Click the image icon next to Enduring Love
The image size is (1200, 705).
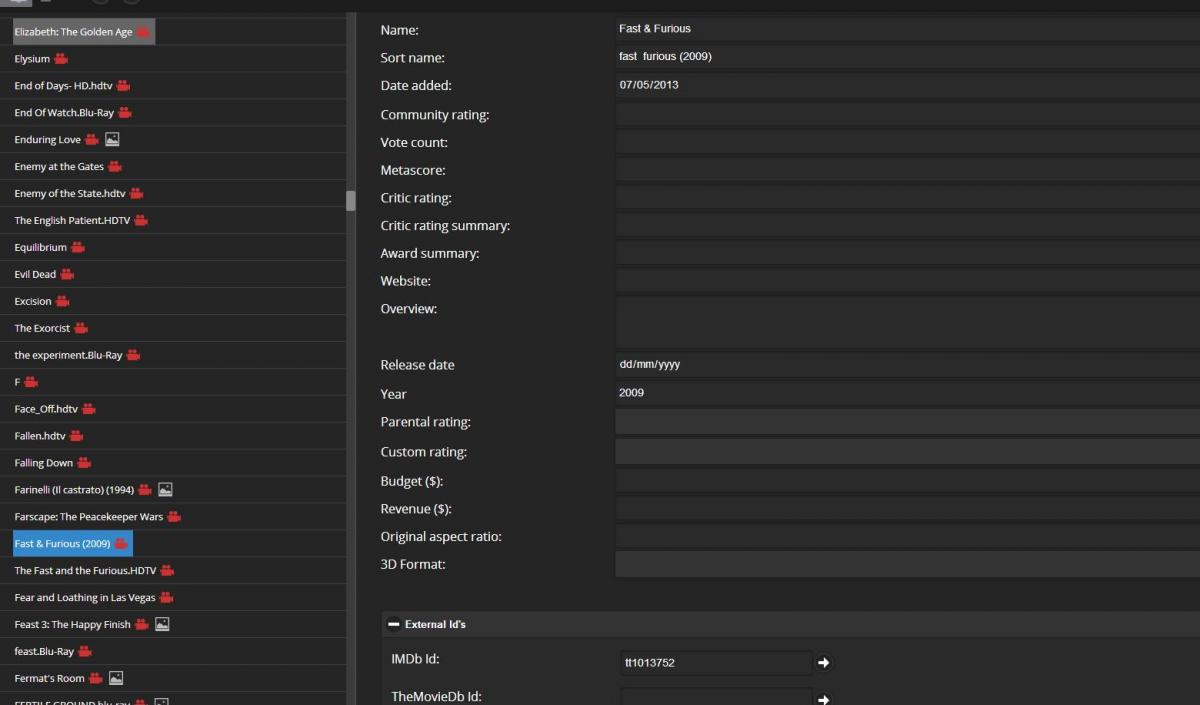tap(112, 140)
